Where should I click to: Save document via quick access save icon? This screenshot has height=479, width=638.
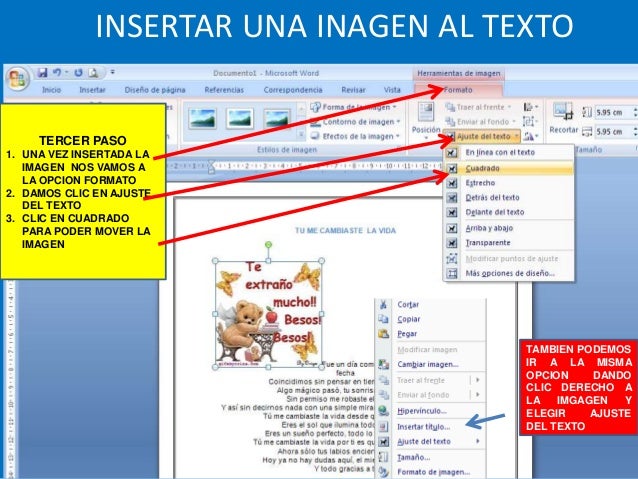(x=42, y=73)
